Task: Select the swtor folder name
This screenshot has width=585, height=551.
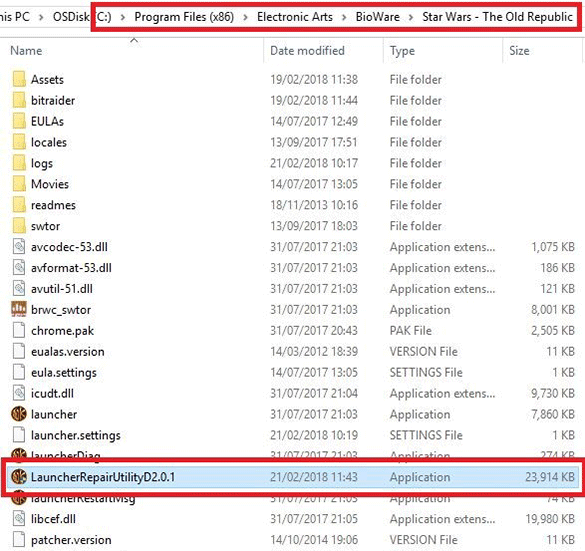Action: click(46, 226)
